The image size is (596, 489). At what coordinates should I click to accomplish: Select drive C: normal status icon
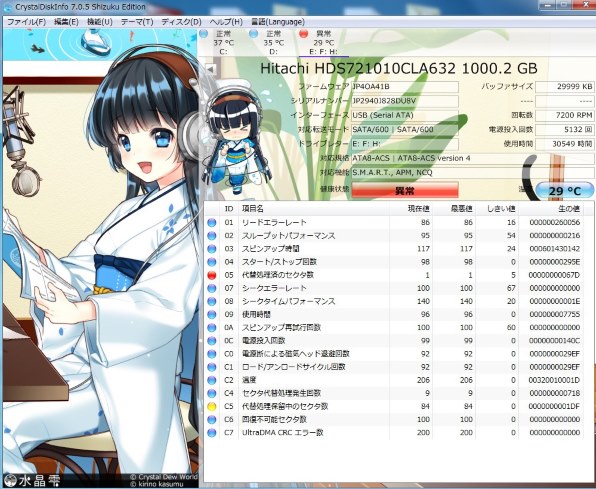click(204, 34)
